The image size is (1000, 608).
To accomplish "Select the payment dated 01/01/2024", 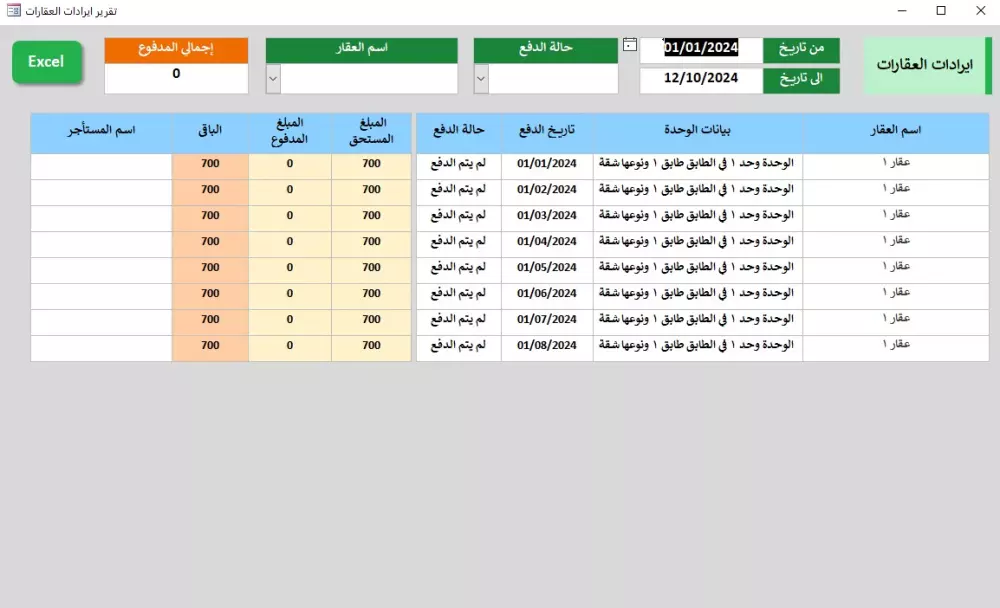I will tap(546, 163).
